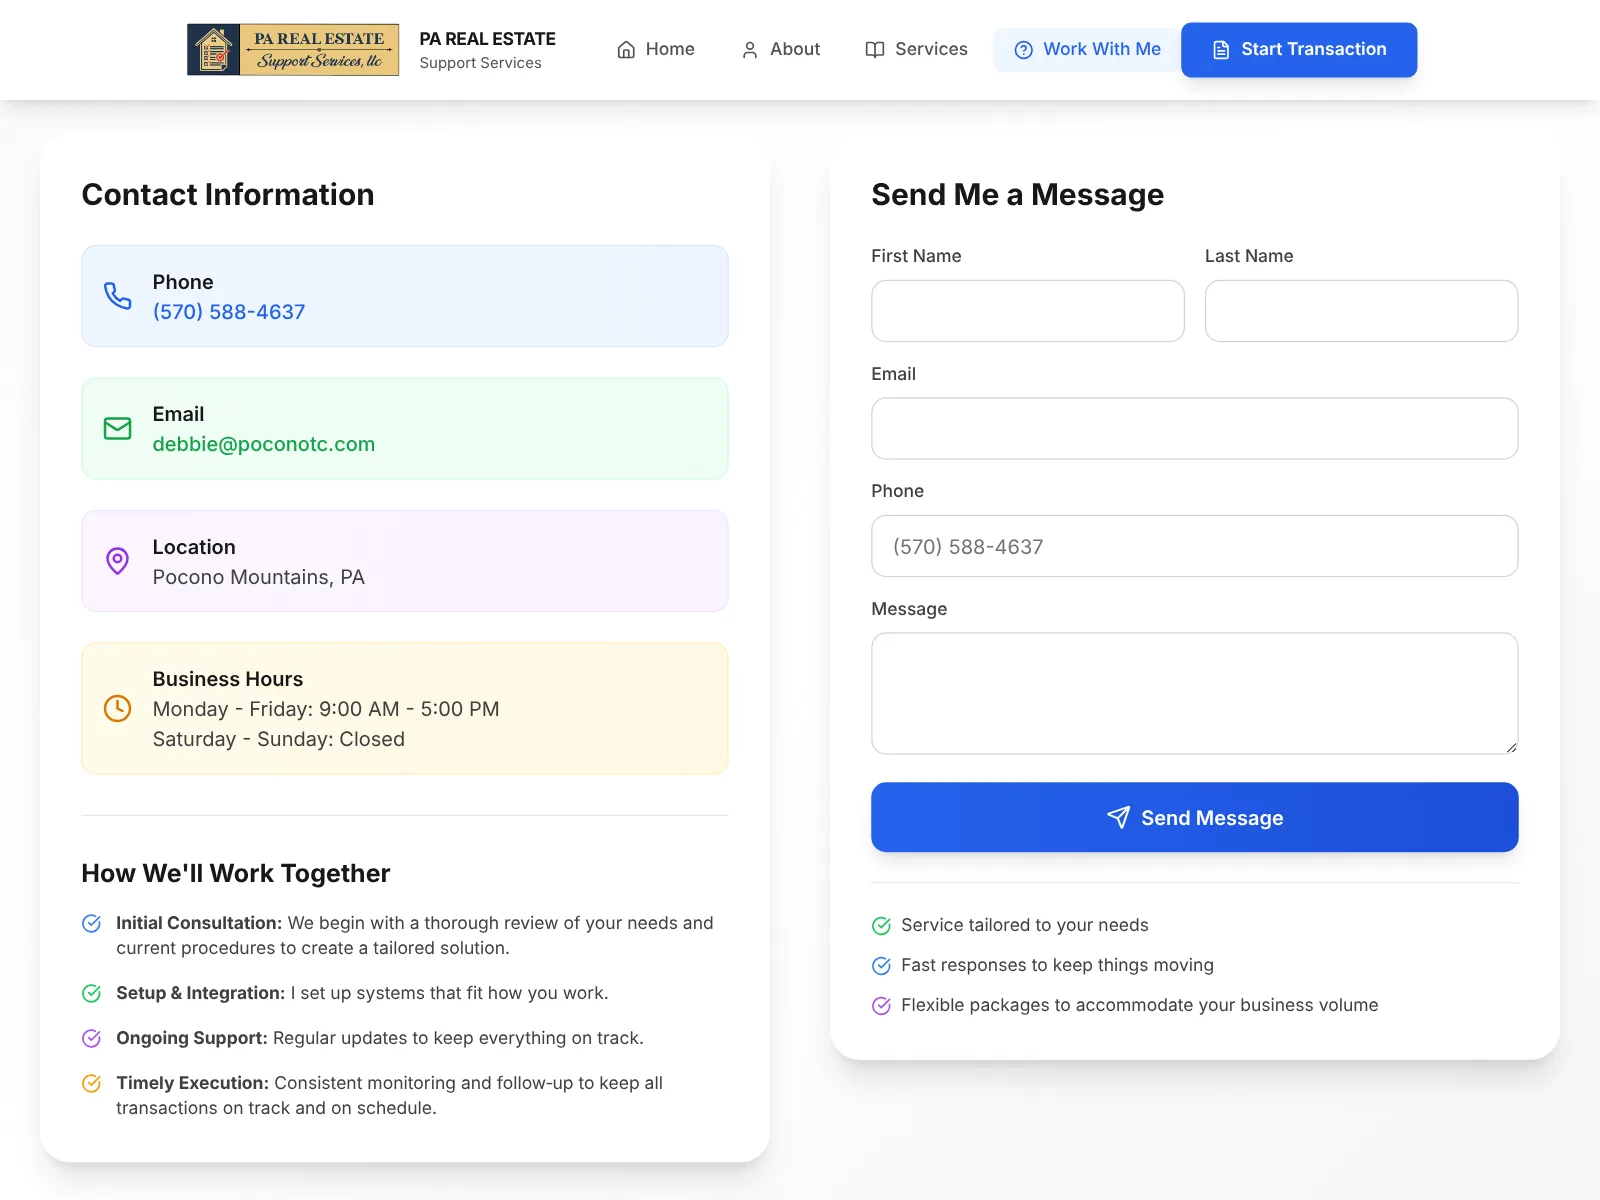Click the Start Transaction button

pyautogui.click(x=1299, y=50)
